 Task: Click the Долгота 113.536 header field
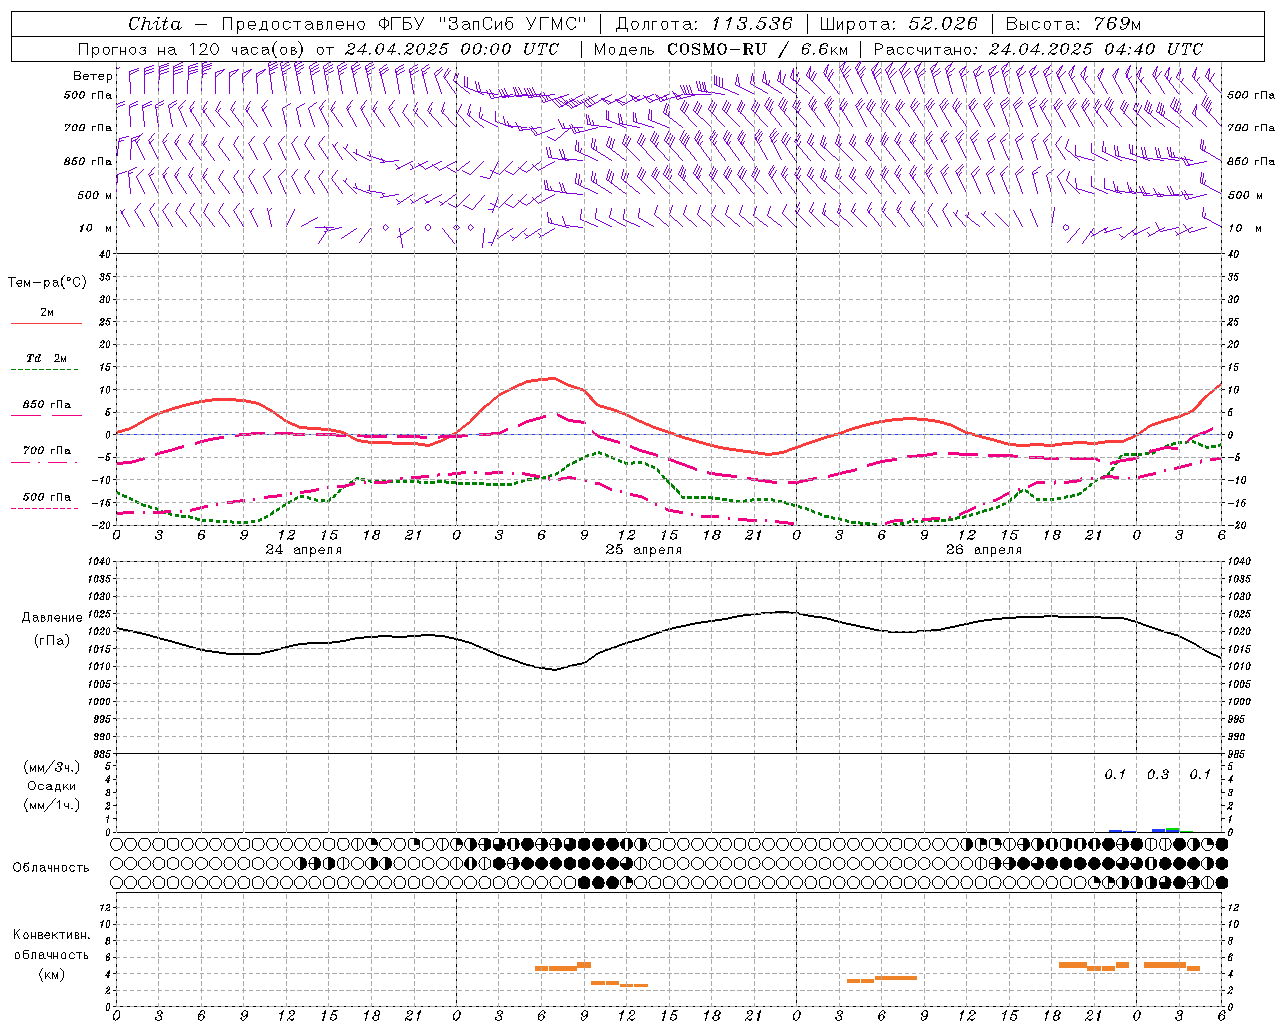click(x=704, y=24)
